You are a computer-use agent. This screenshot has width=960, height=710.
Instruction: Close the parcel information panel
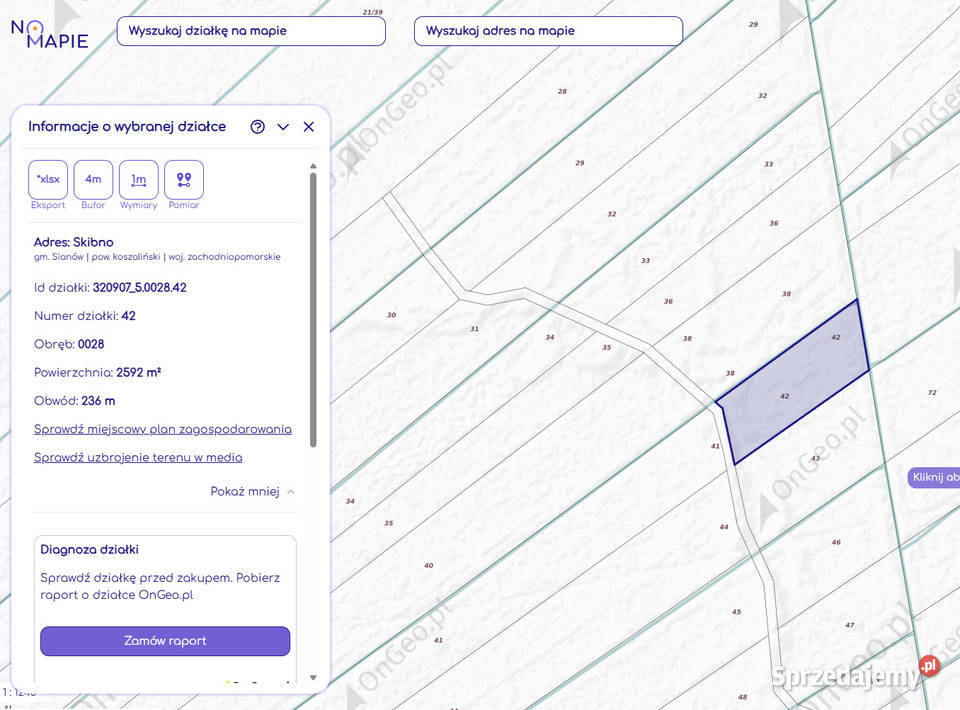pos(308,127)
